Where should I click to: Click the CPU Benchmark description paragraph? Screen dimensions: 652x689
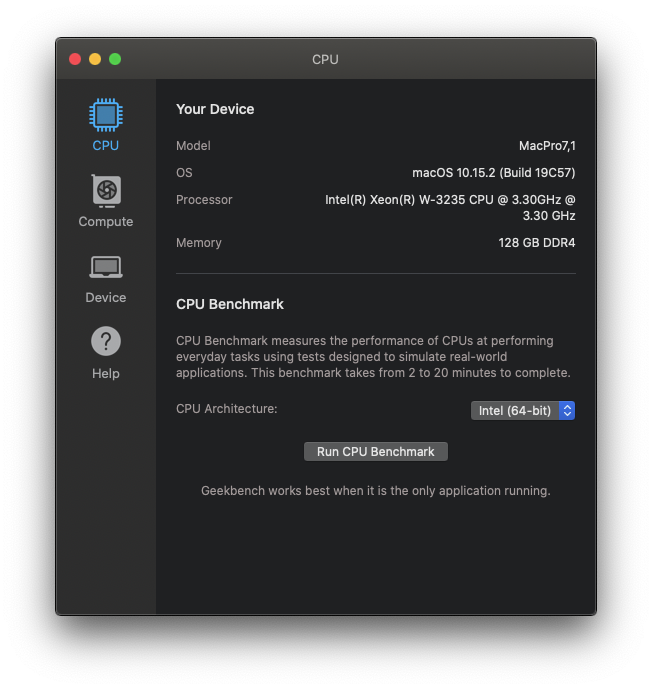pyautogui.click(x=373, y=357)
